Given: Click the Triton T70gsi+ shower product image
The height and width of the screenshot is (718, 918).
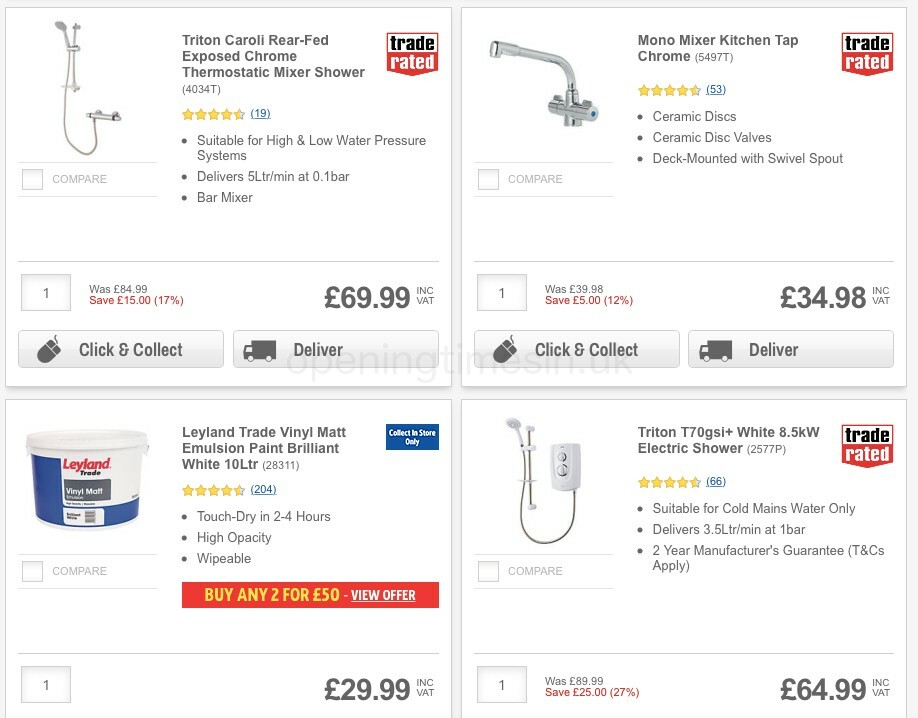Looking at the screenshot, I should pyautogui.click(x=543, y=480).
